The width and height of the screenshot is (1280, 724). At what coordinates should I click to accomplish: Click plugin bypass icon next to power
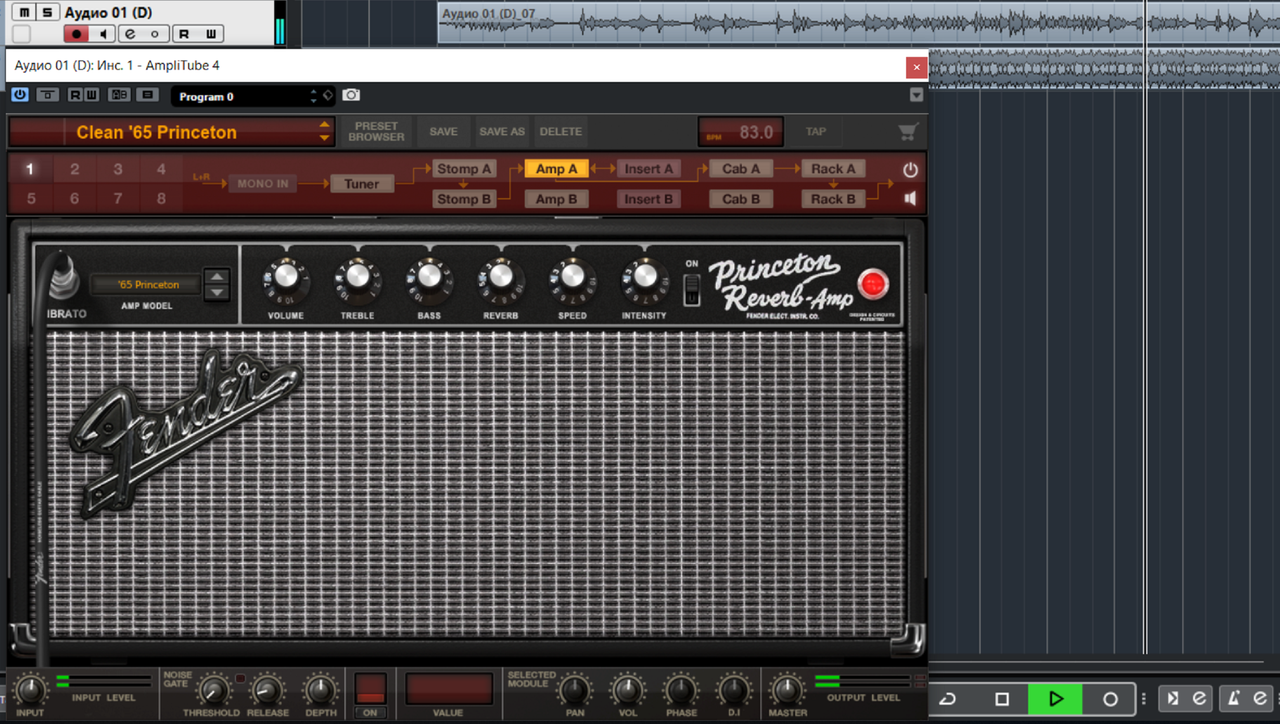[47, 95]
